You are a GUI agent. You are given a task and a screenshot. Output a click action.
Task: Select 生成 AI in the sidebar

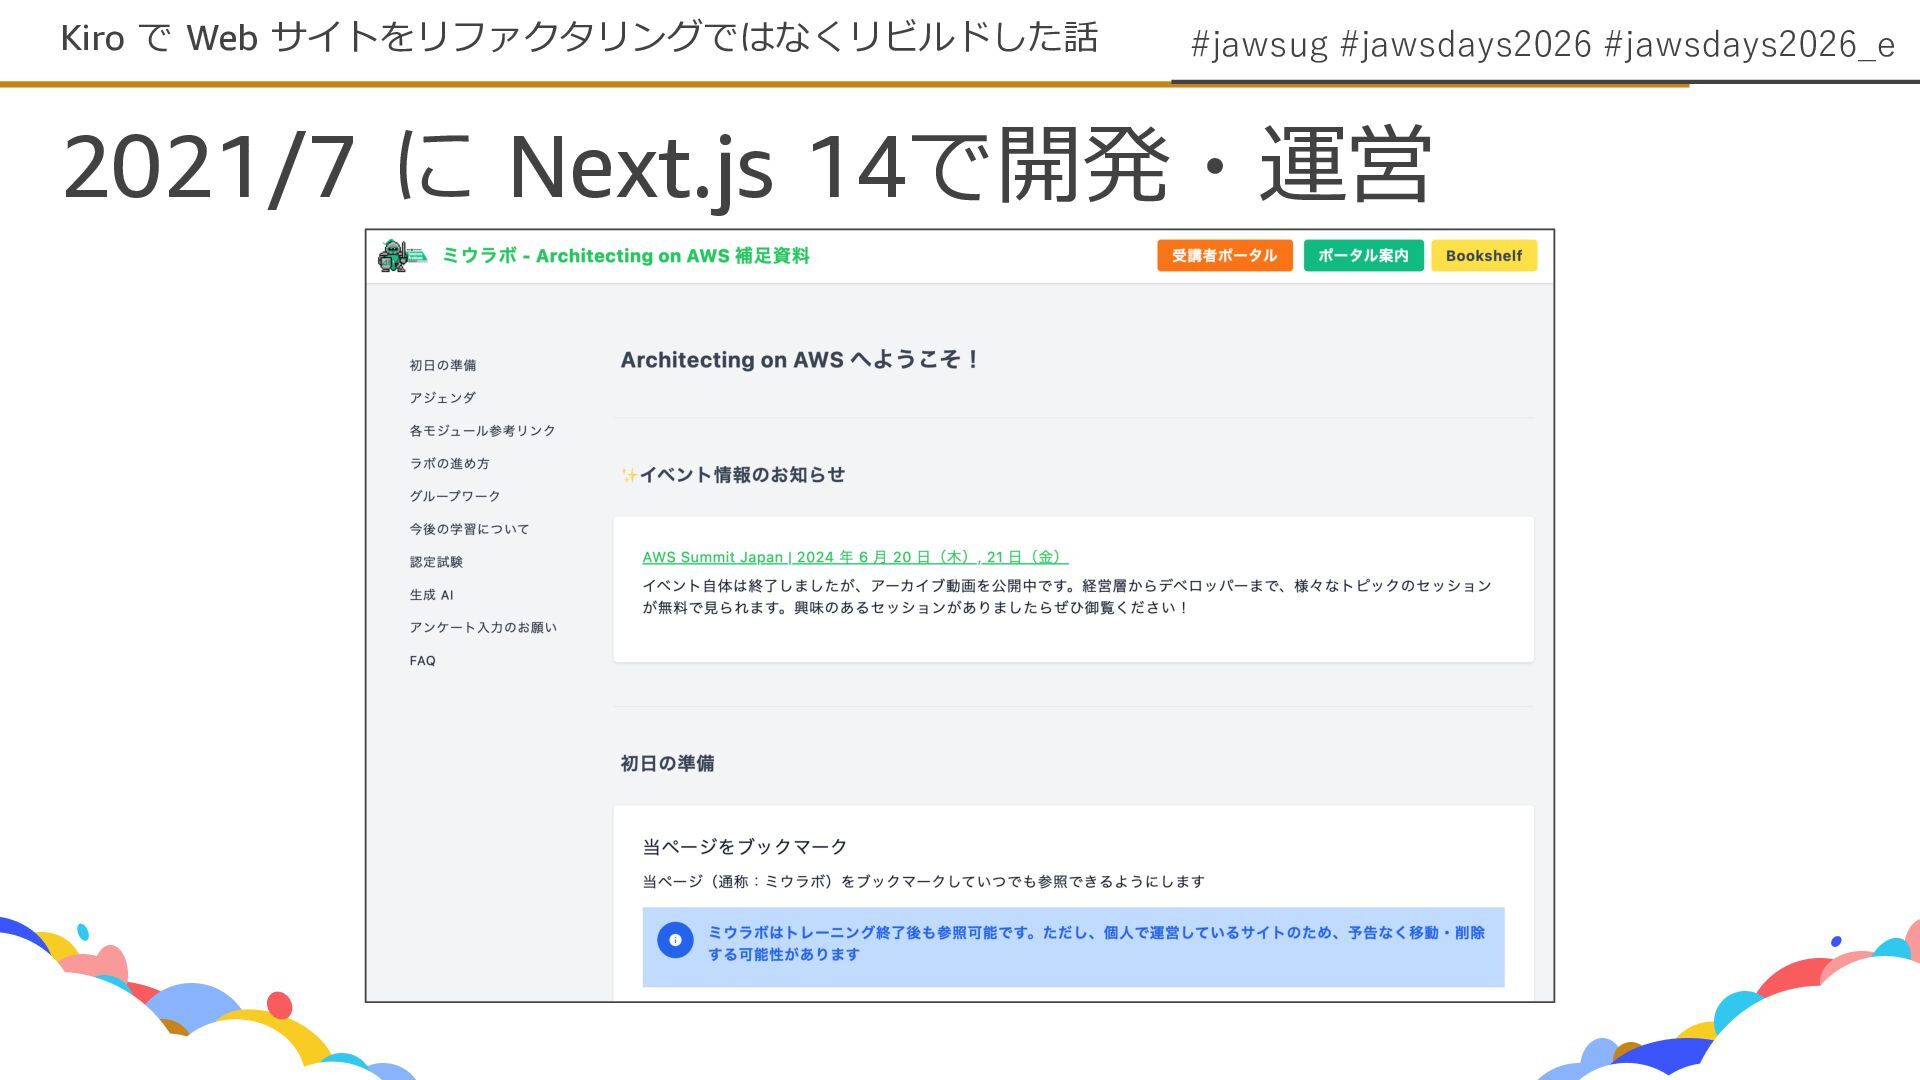click(x=431, y=595)
